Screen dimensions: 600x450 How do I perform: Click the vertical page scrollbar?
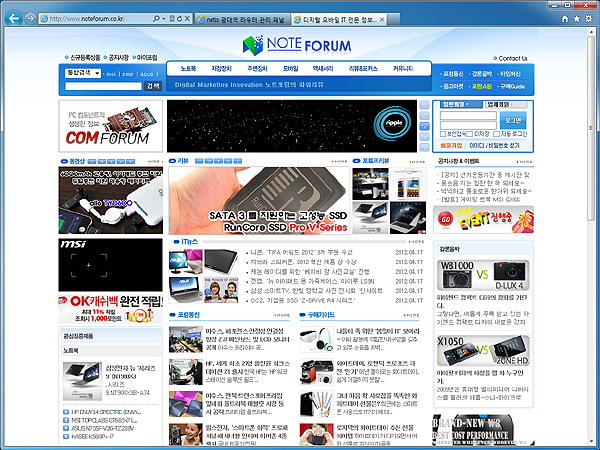click(x=593, y=200)
